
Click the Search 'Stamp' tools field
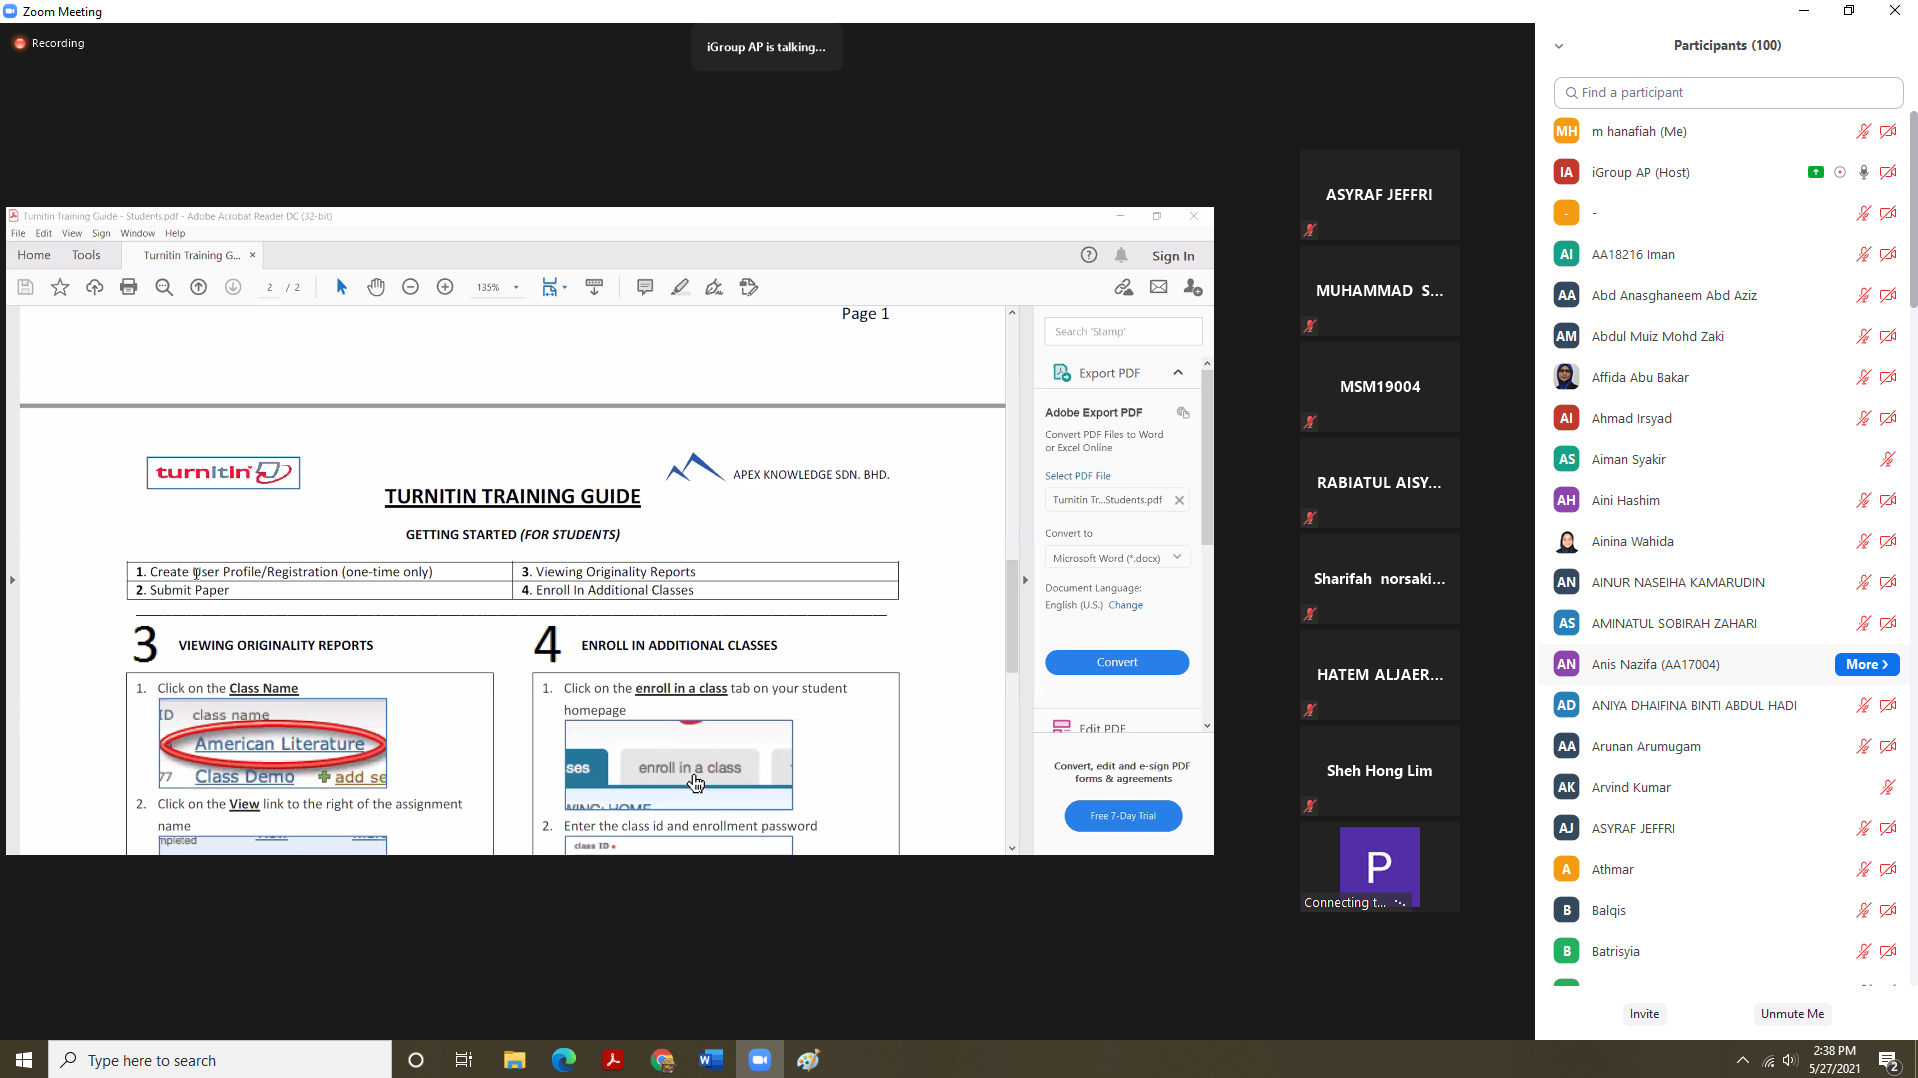(1123, 331)
